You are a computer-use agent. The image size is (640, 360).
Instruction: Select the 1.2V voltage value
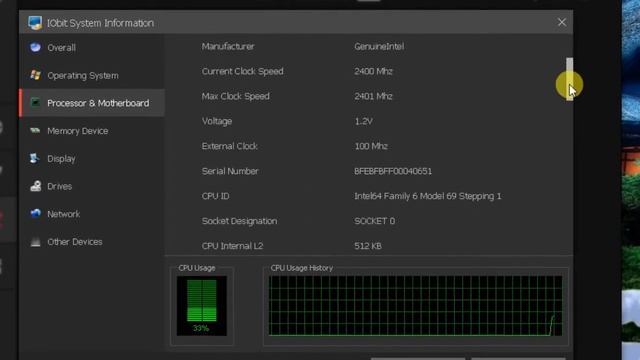click(363, 121)
